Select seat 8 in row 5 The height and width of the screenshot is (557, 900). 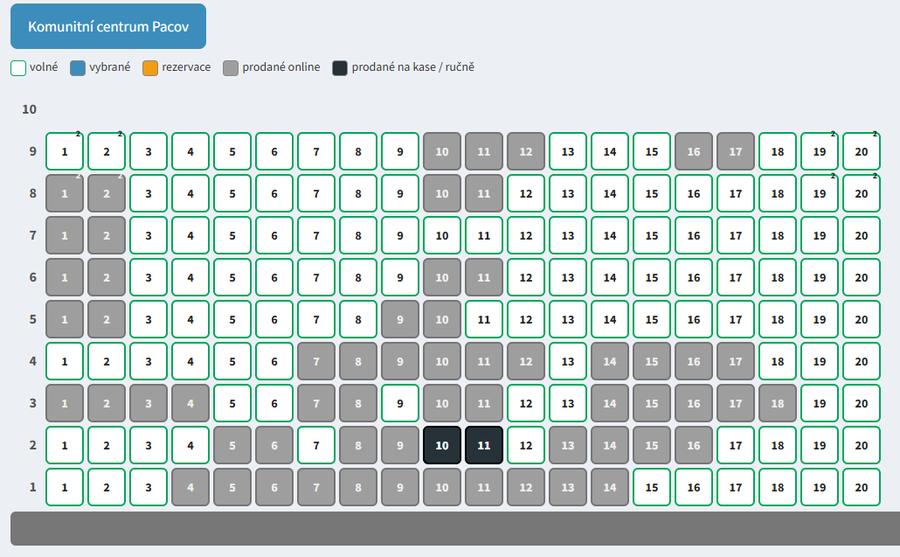(358, 319)
